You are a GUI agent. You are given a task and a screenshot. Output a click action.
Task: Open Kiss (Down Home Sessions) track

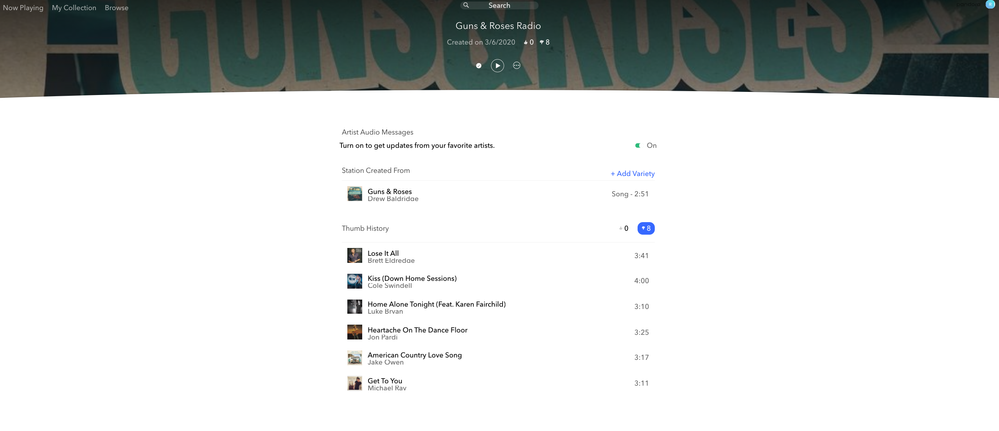pos(412,278)
